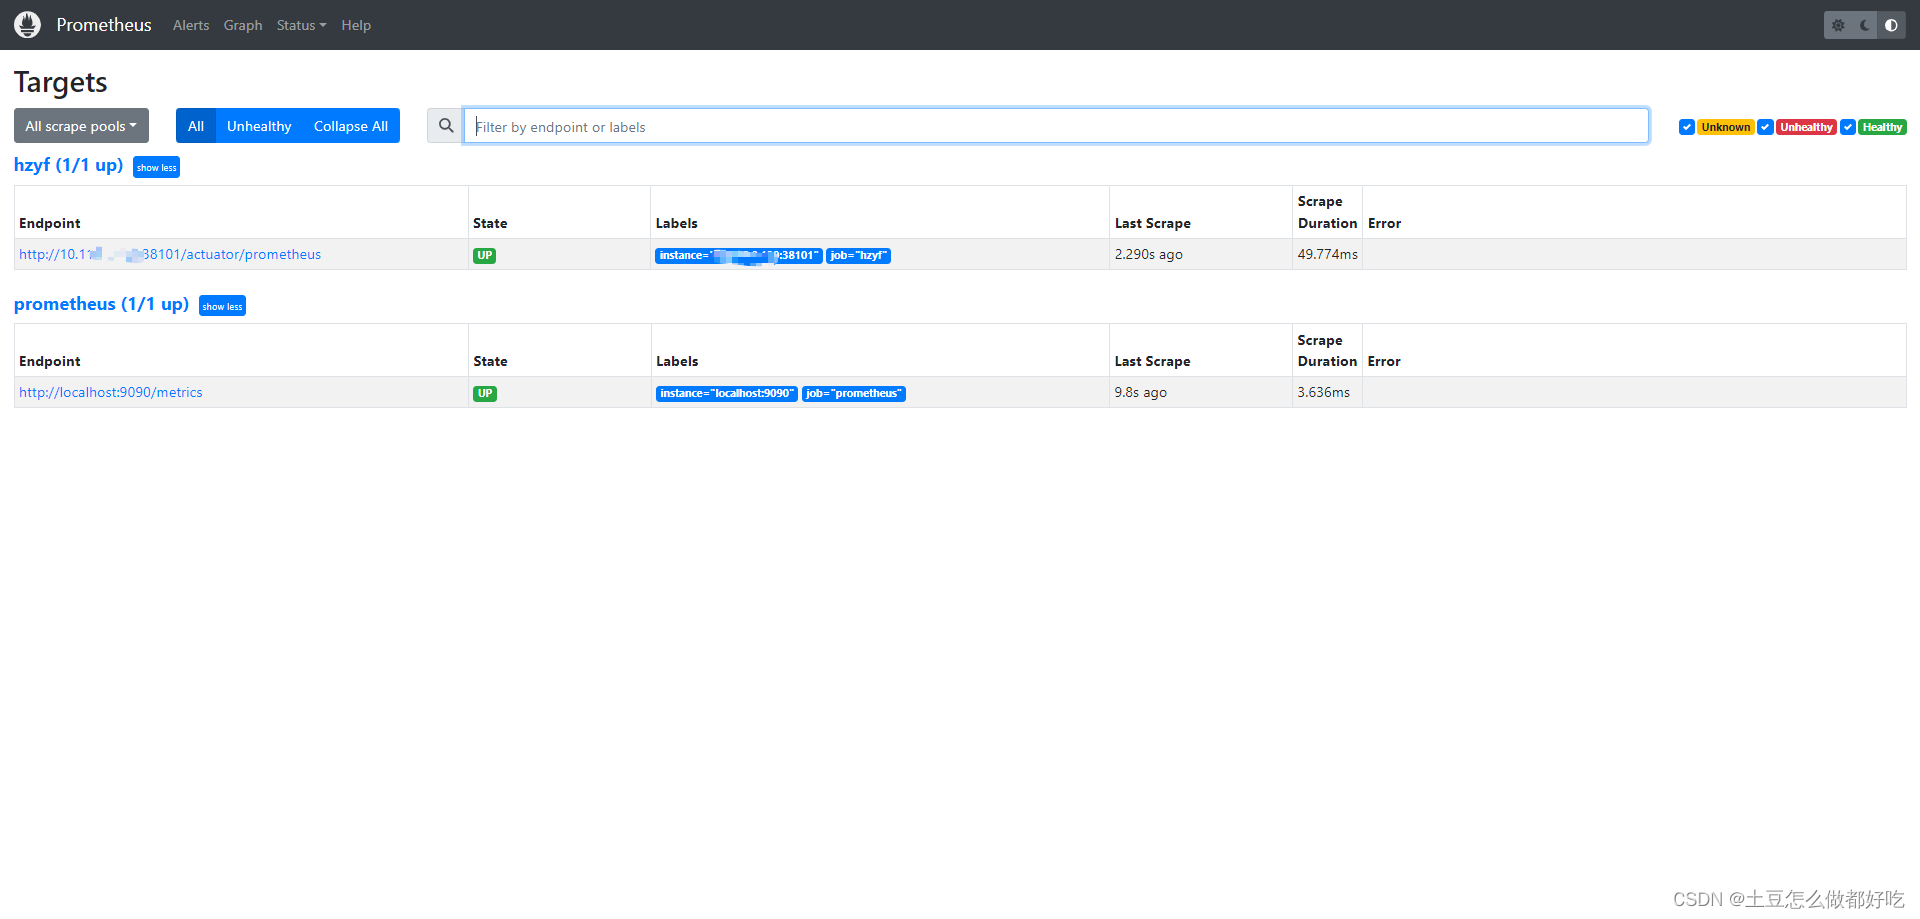
Task: Click the green Healthy filter badge
Action: coord(1882,127)
